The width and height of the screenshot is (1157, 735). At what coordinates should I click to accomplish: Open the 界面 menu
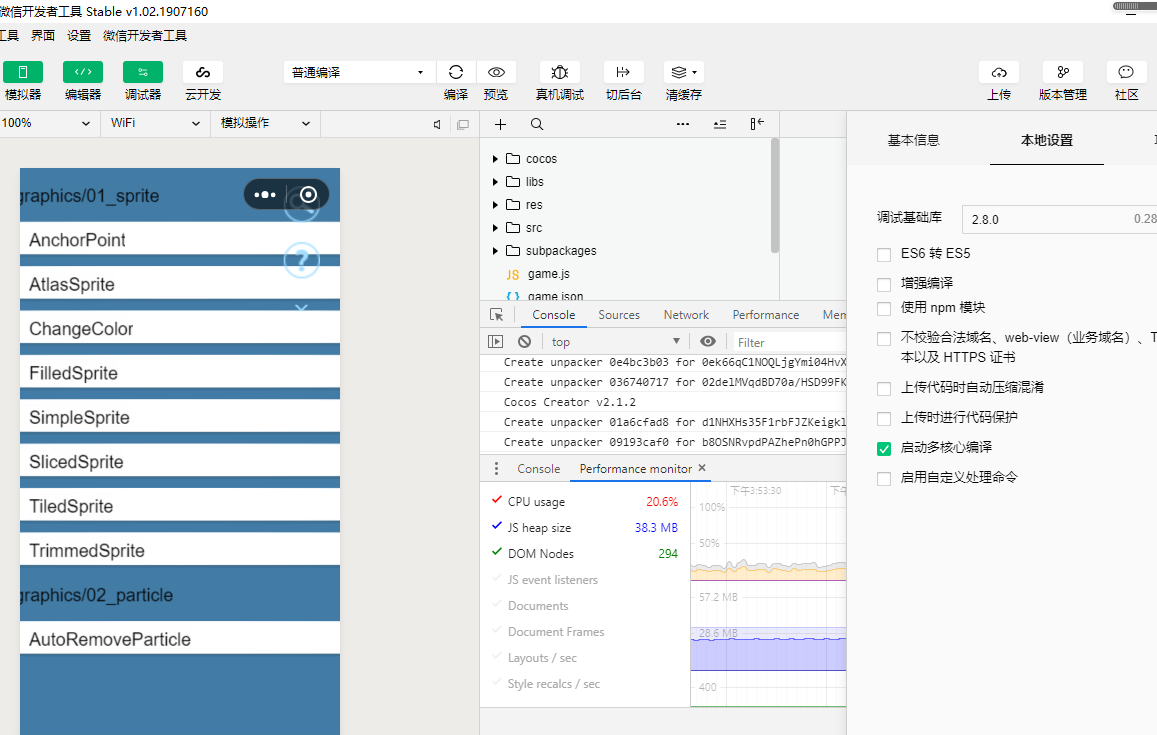[x=43, y=35]
